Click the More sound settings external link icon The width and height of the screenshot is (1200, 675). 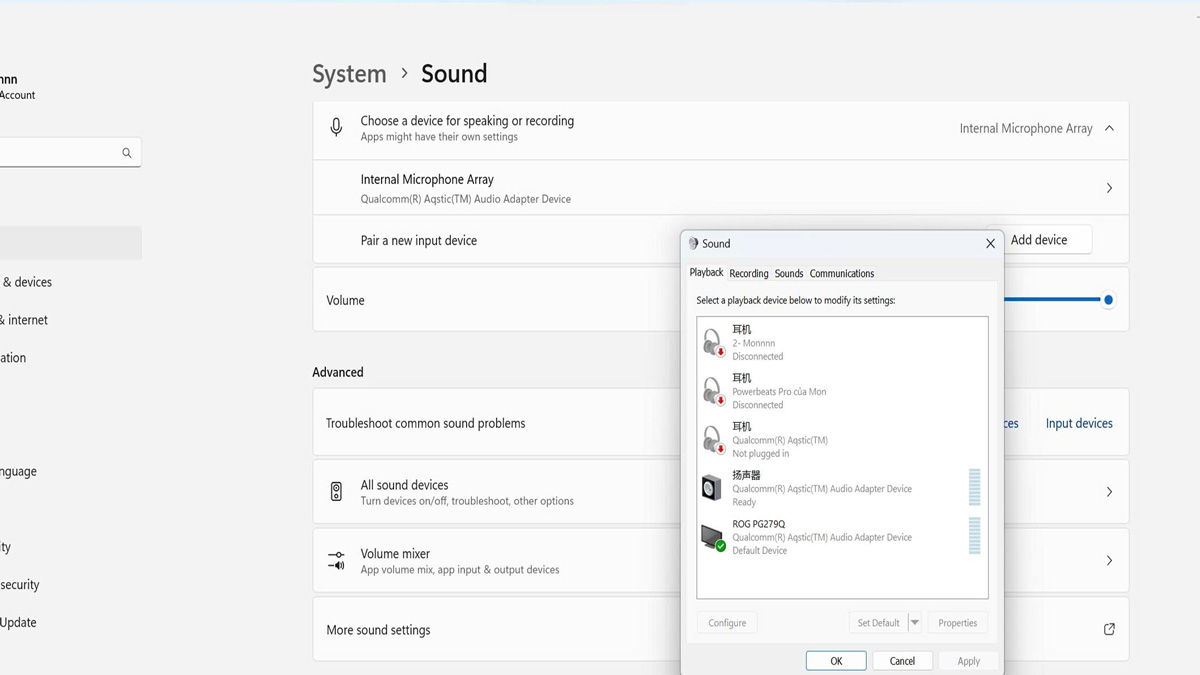[1109, 629]
